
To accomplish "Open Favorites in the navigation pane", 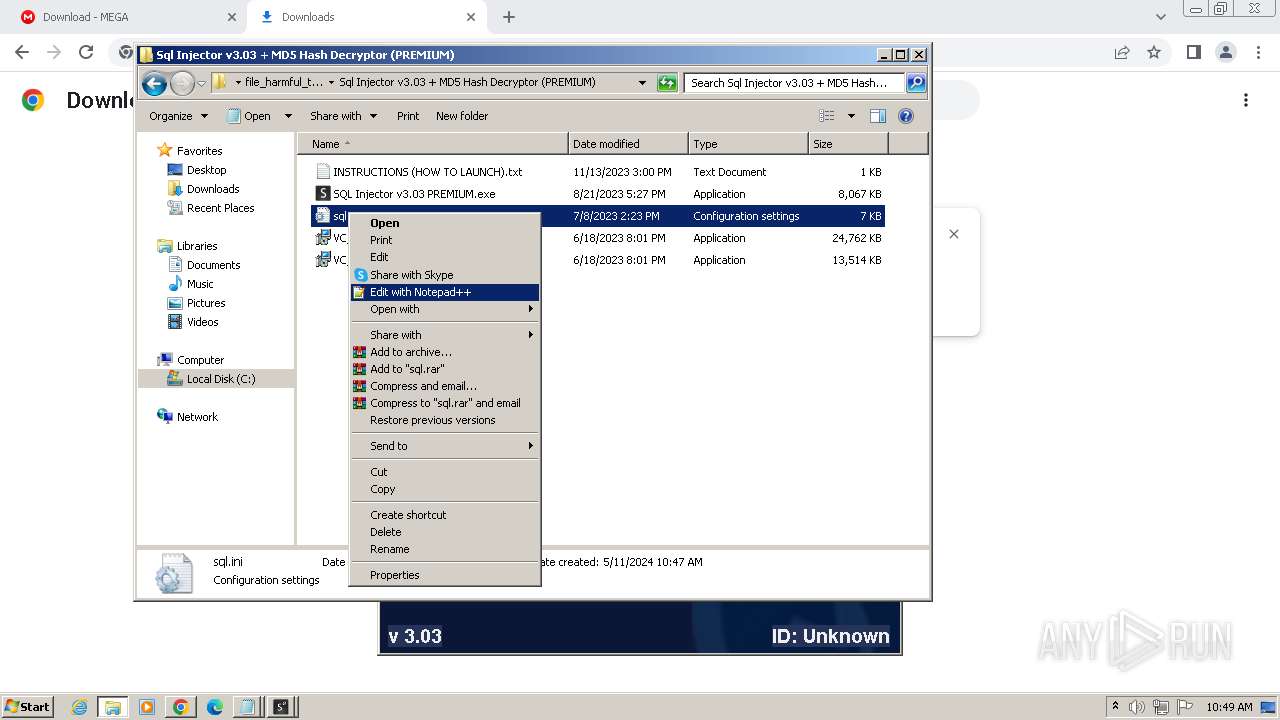I will 199,151.
